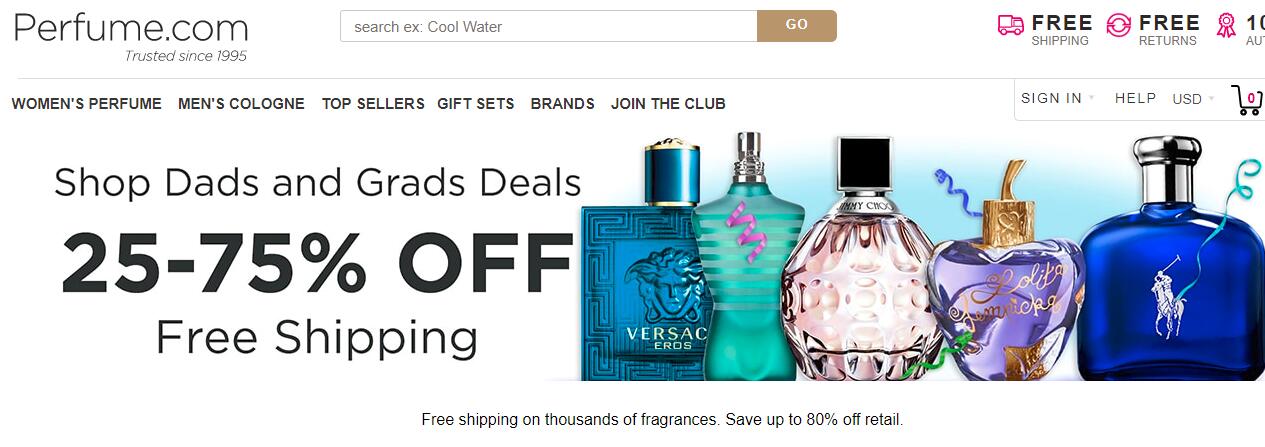Open the Men's Cologne menu

tap(241, 104)
